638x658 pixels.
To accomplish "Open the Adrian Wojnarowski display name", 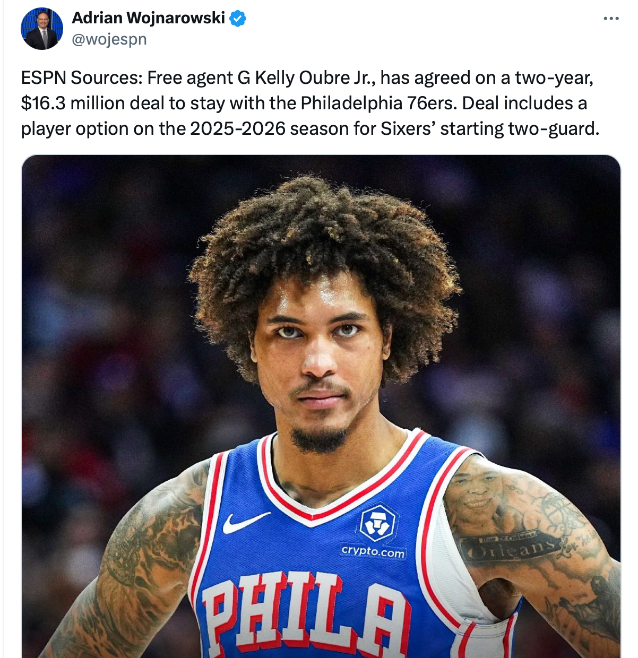I will coord(149,18).
